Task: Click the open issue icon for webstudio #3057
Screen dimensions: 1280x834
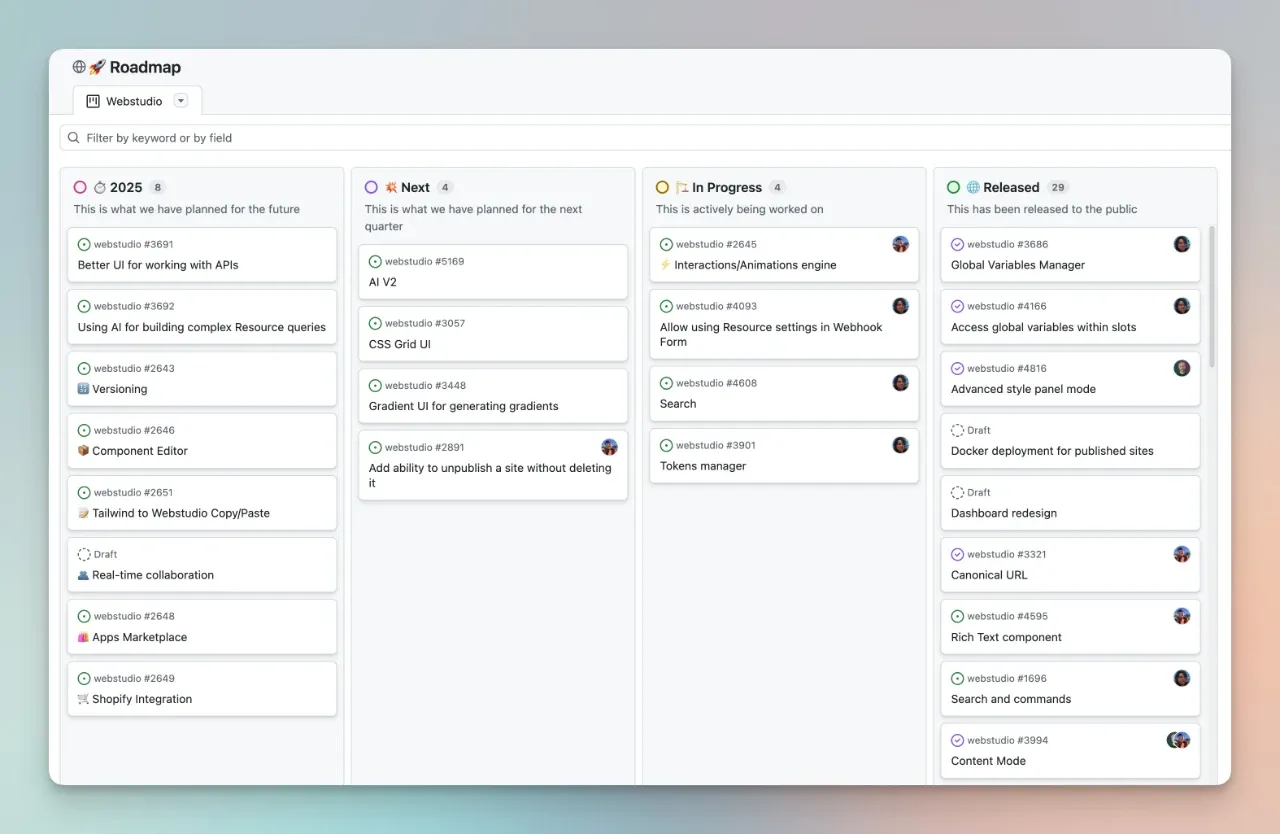Action: pos(375,323)
